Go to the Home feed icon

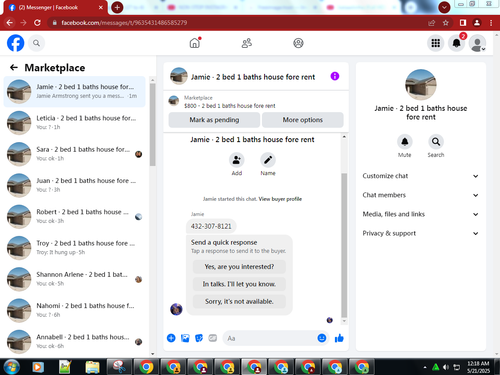(195, 43)
